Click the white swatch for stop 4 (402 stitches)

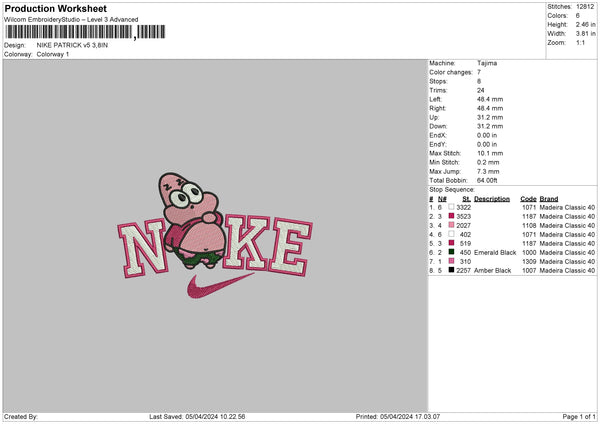point(452,234)
